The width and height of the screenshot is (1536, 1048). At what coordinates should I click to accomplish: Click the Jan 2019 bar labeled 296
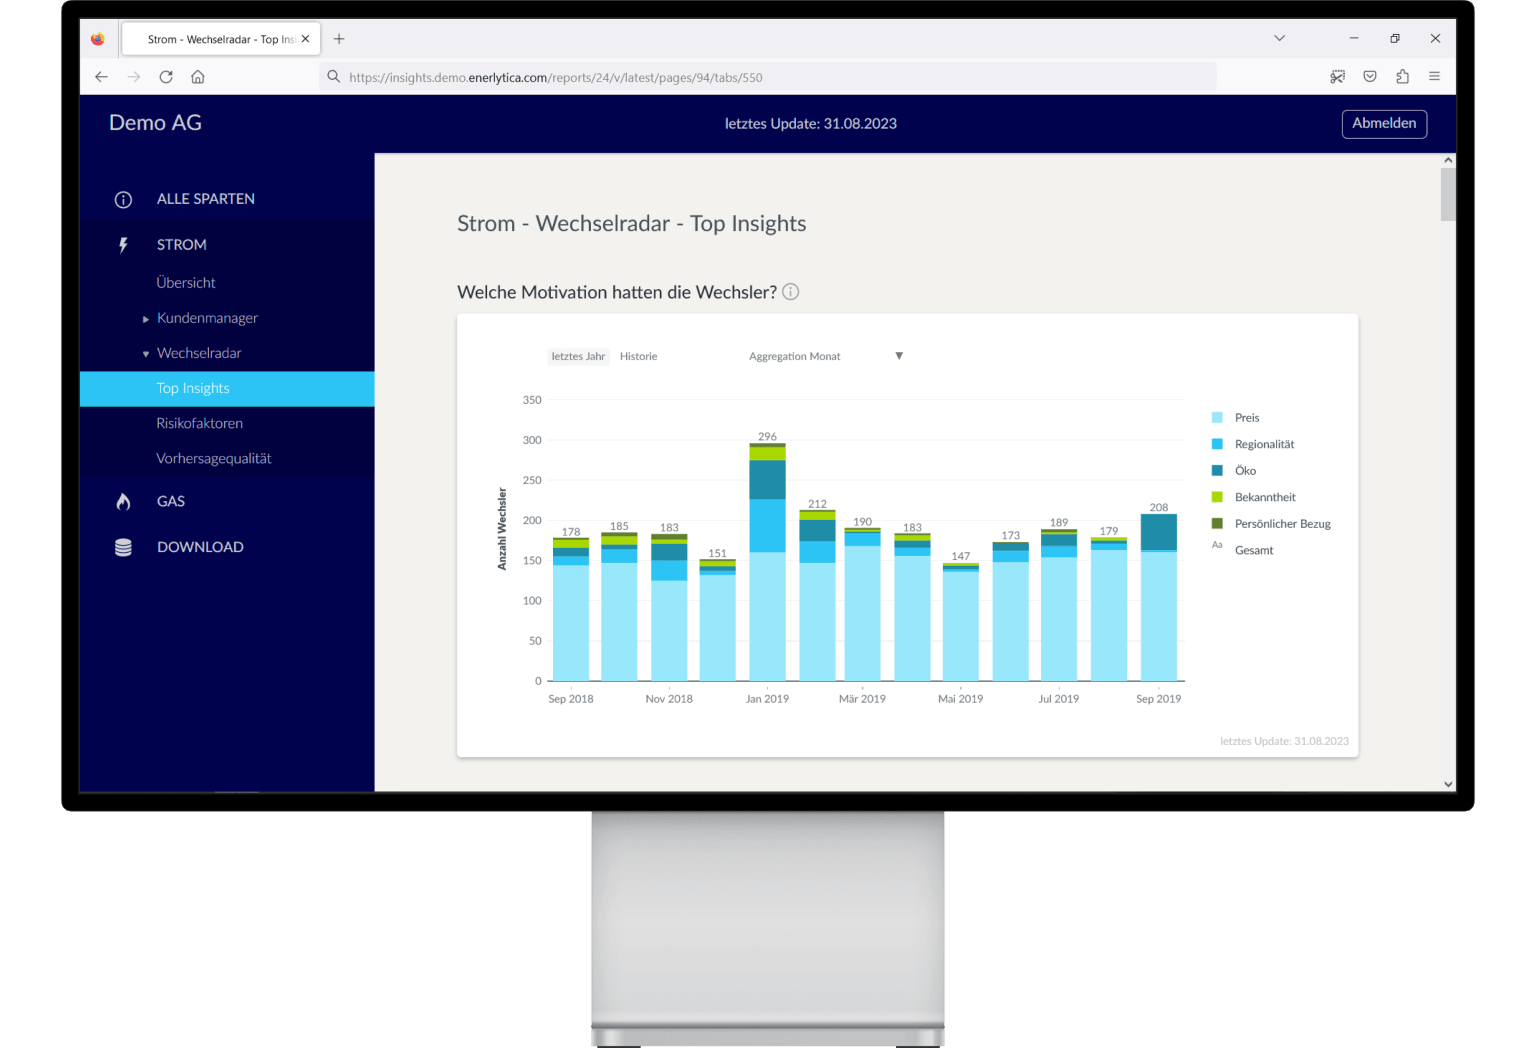tap(767, 562)
